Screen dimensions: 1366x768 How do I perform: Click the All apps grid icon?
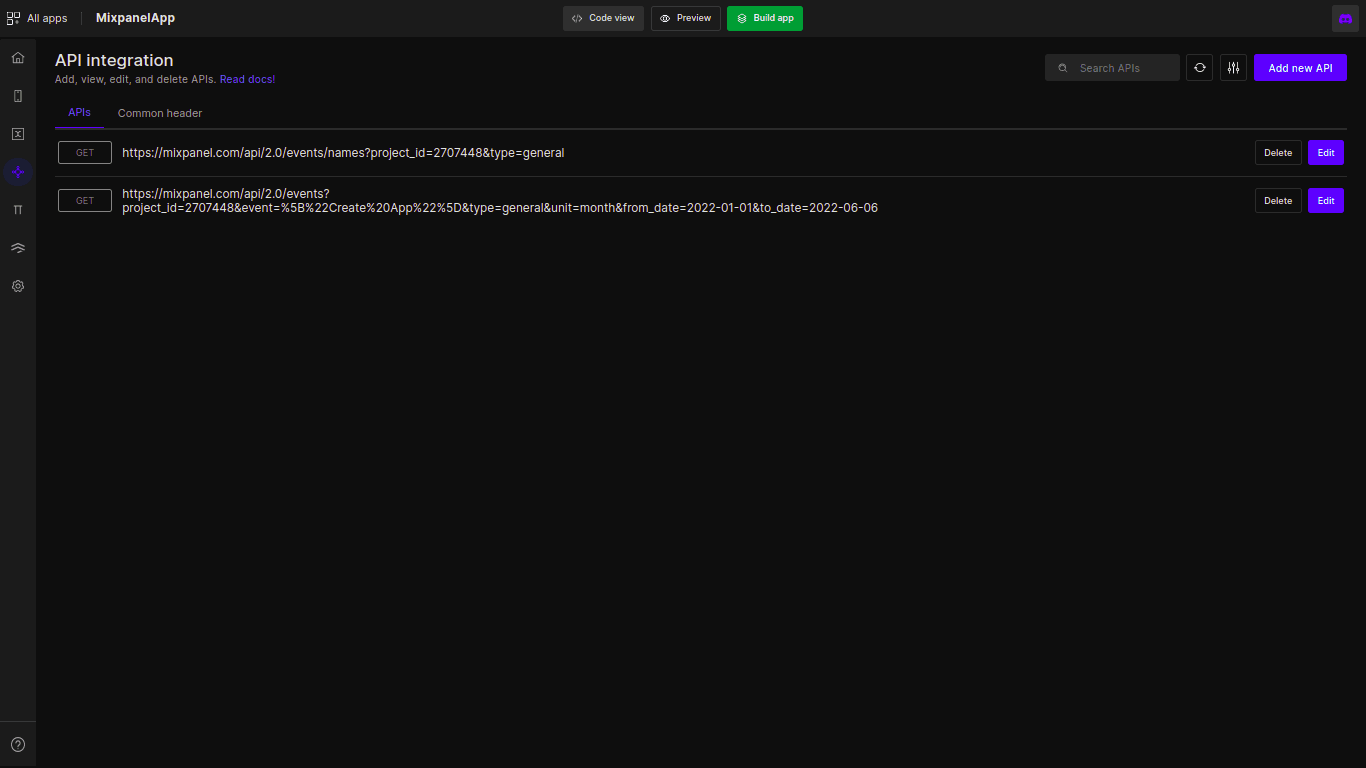pyautogui.click(x=13, y=17)
